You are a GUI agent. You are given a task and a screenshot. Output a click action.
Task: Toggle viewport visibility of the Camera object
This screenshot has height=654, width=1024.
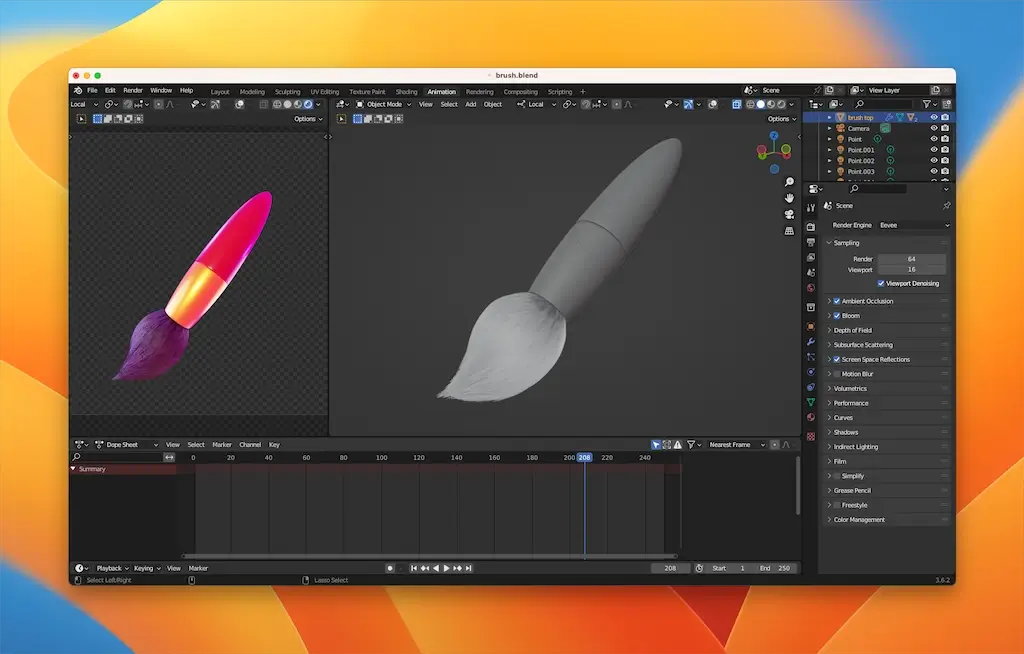pyautogui.click(x=934, y=128)
